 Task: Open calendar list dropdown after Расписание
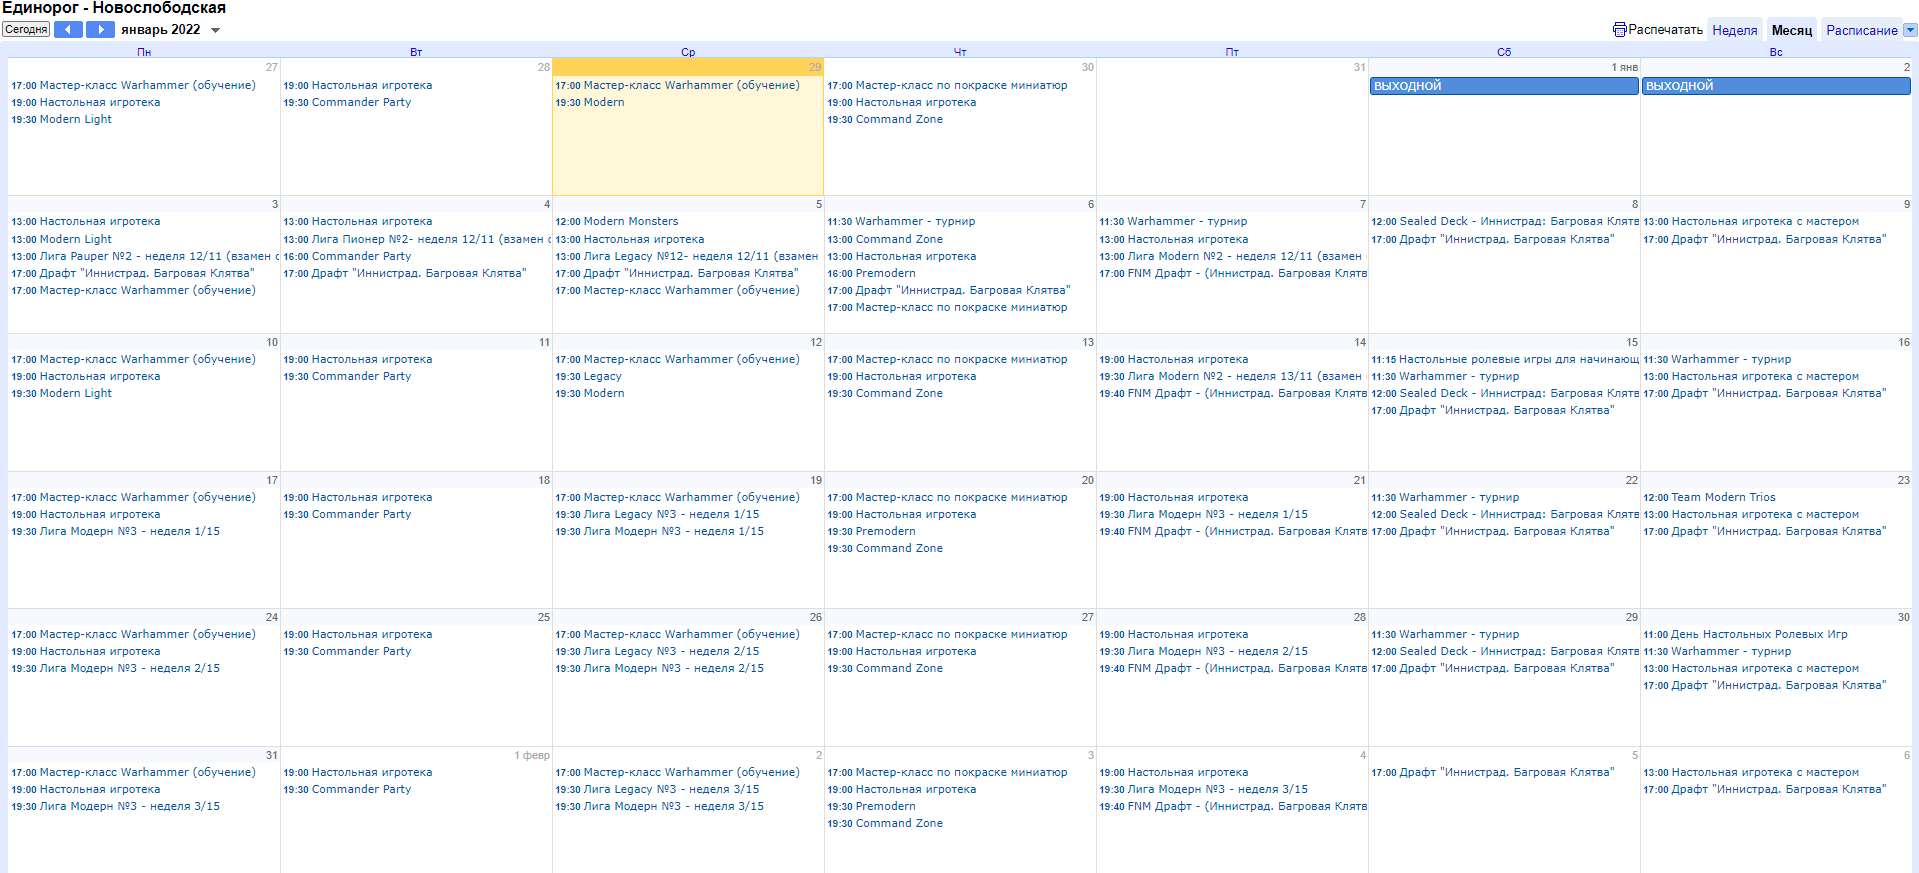1910,30
